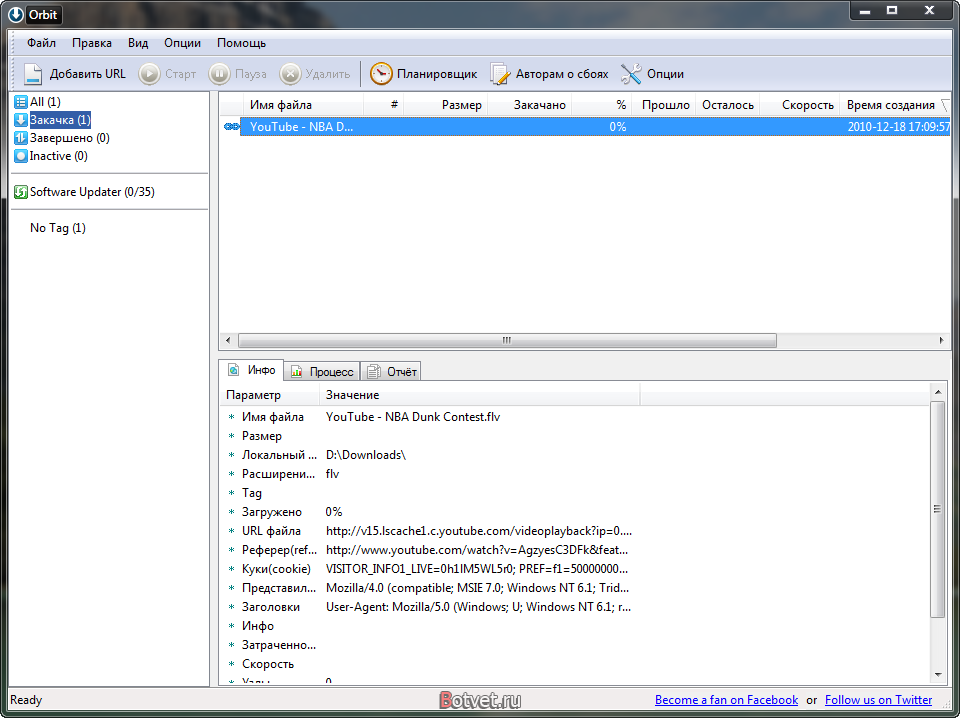
Task: Sort by Прошло column header
Action: (664, 105)
